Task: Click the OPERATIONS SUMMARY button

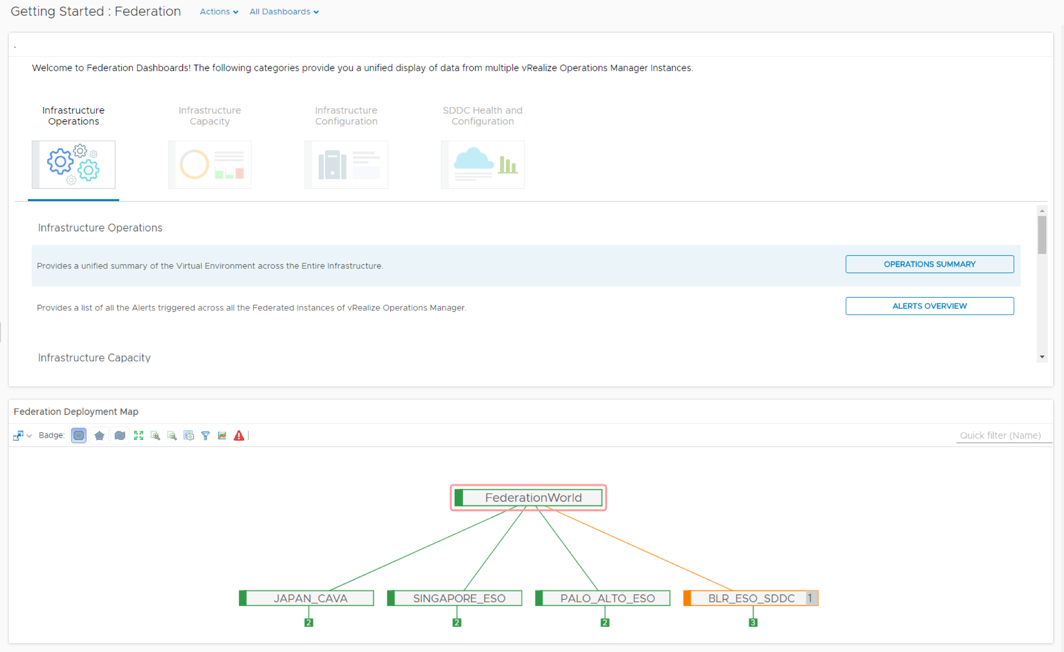Action: [x=929, y=264]
